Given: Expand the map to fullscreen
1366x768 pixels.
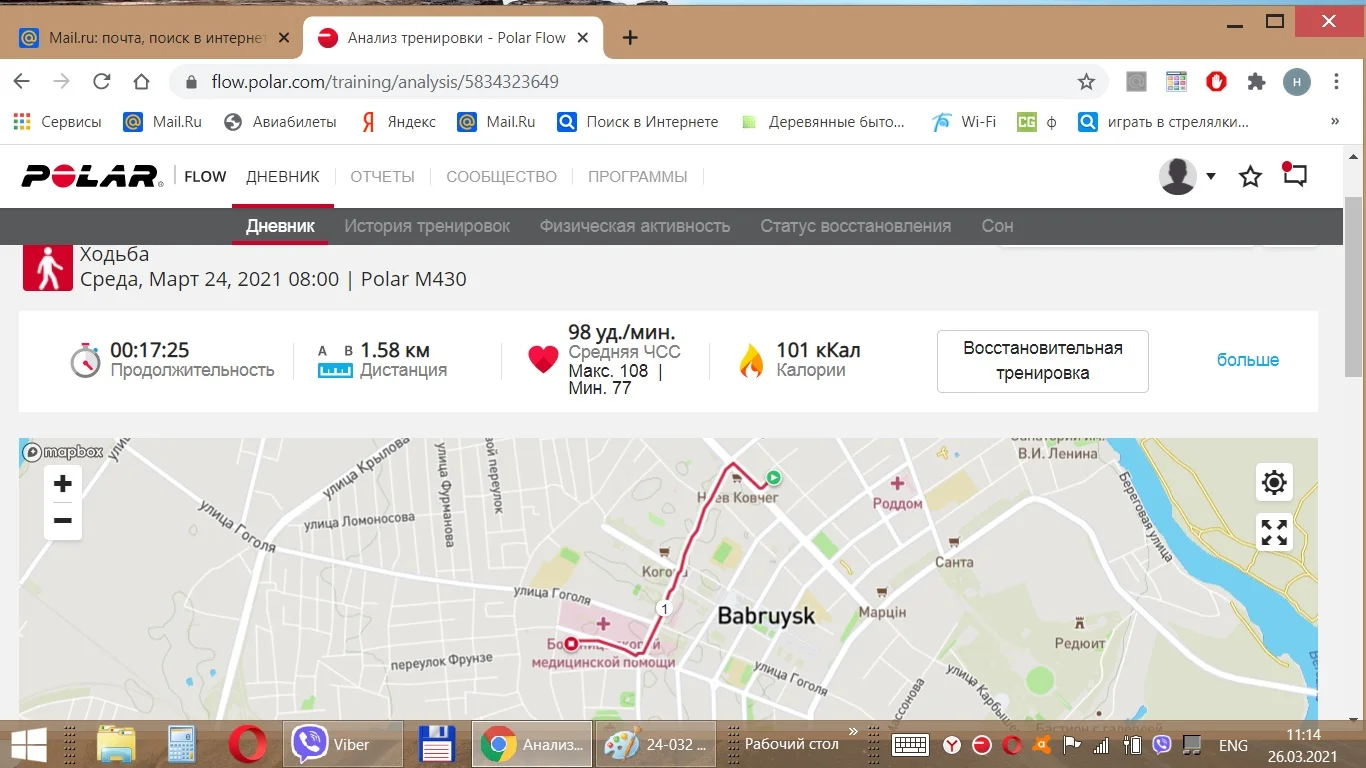Looking at the screenshot, I should tap(1274, 532).
